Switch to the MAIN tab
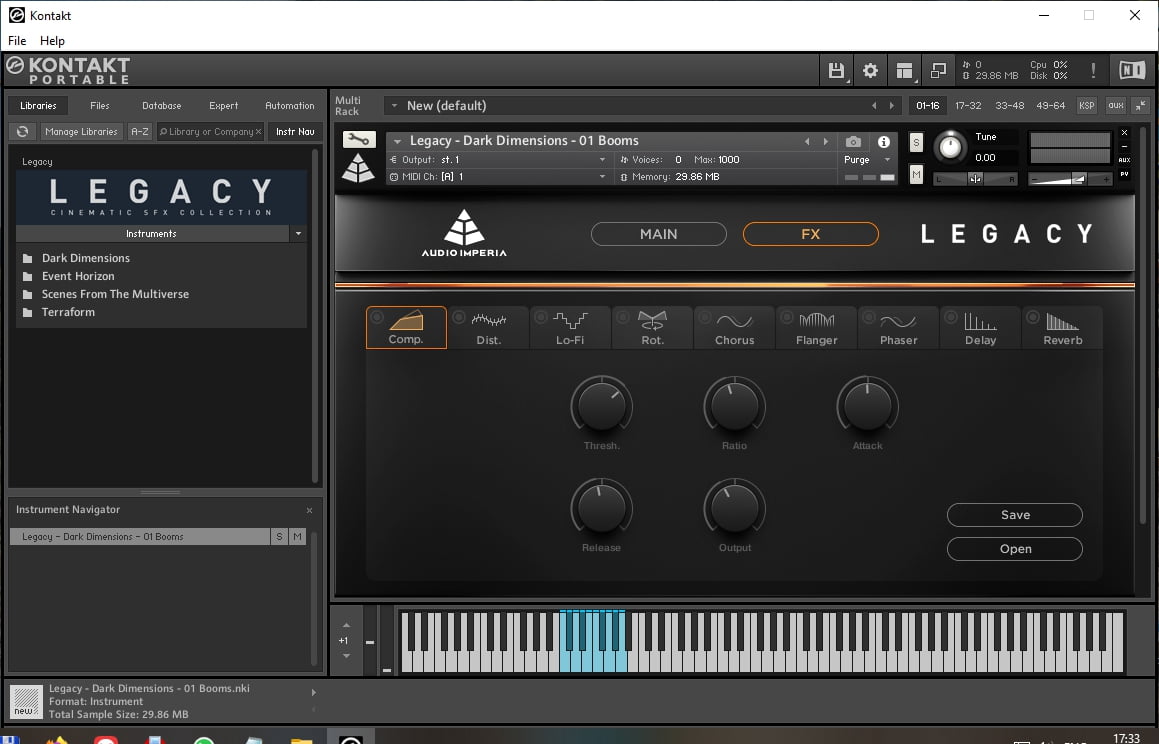Screen dimensions: 1159x744 pyautogui.click(x=658, y=233)
